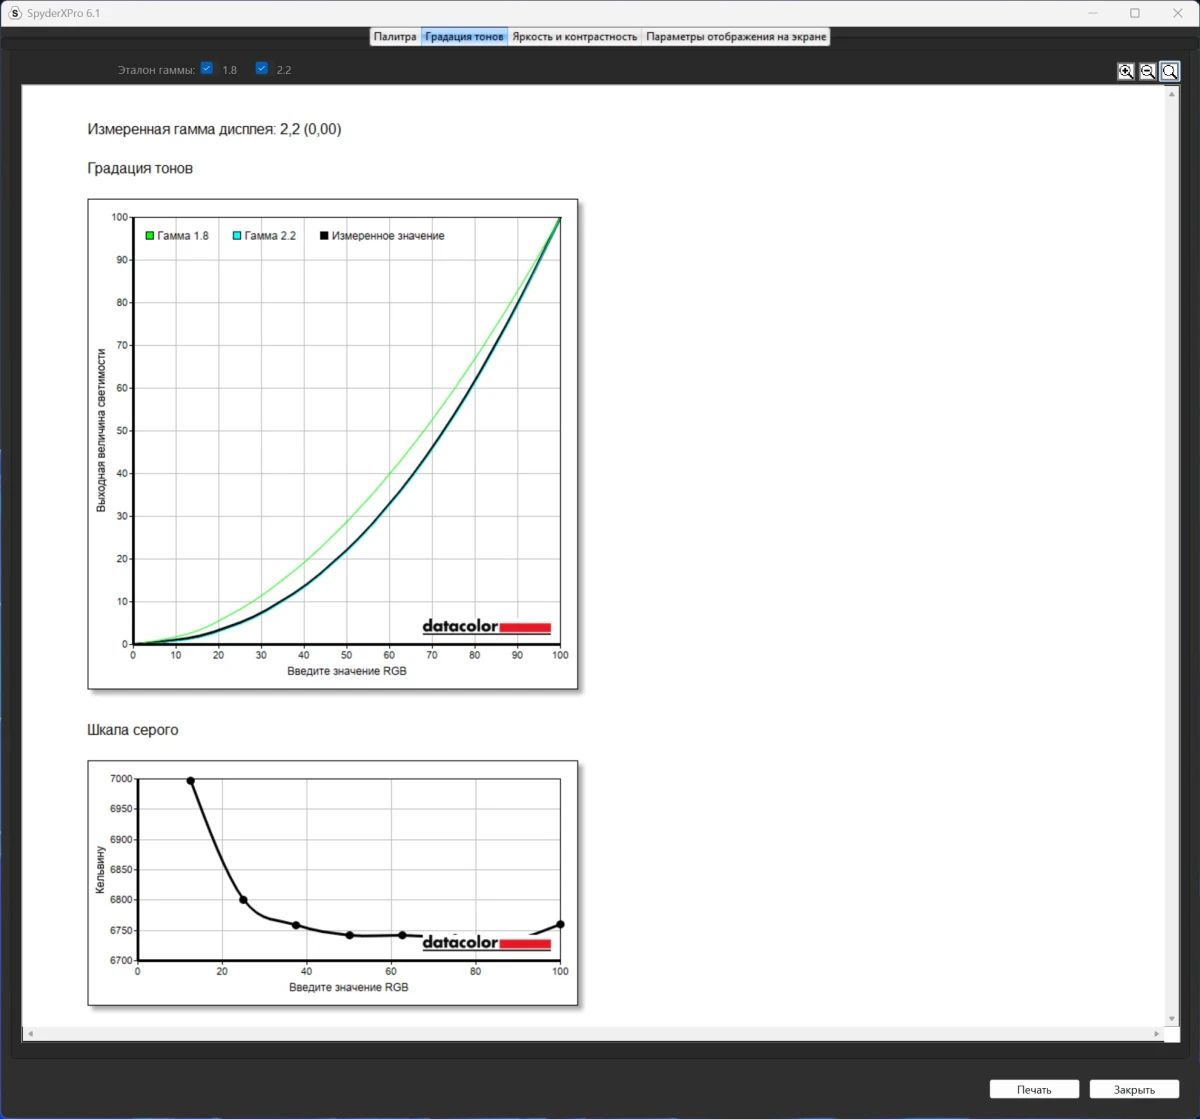Uncheck the gamma 1.8 reference checkbox
Image resolution: width=1200 pixels, height=1119 pixels.
207,69
